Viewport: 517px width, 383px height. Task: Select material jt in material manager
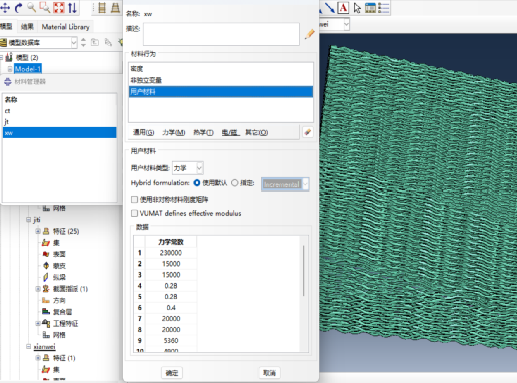click(x=60, y=122)
